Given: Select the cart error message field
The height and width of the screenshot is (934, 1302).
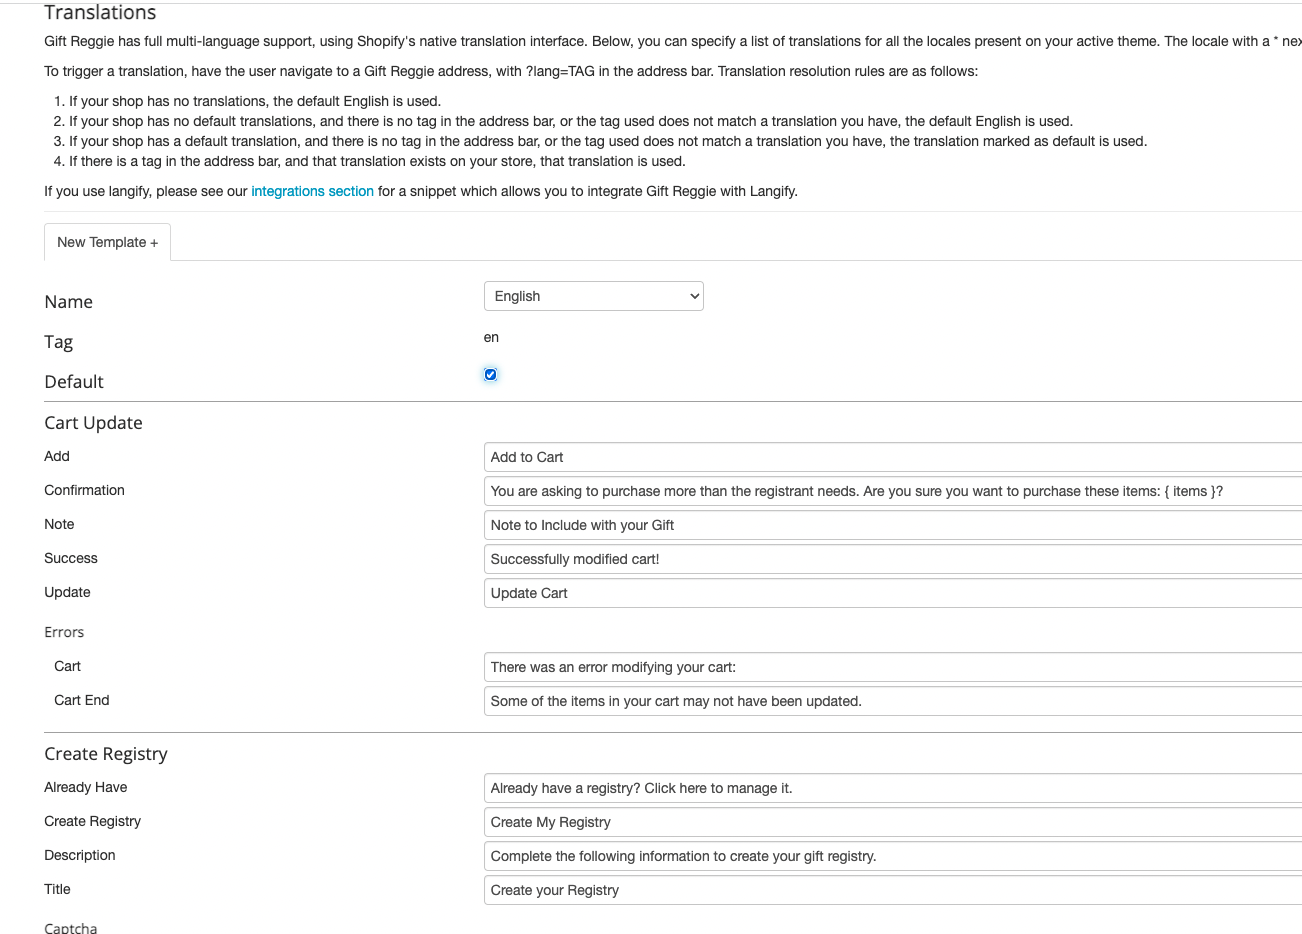Looking at the screenshot, I should [893, 667].
